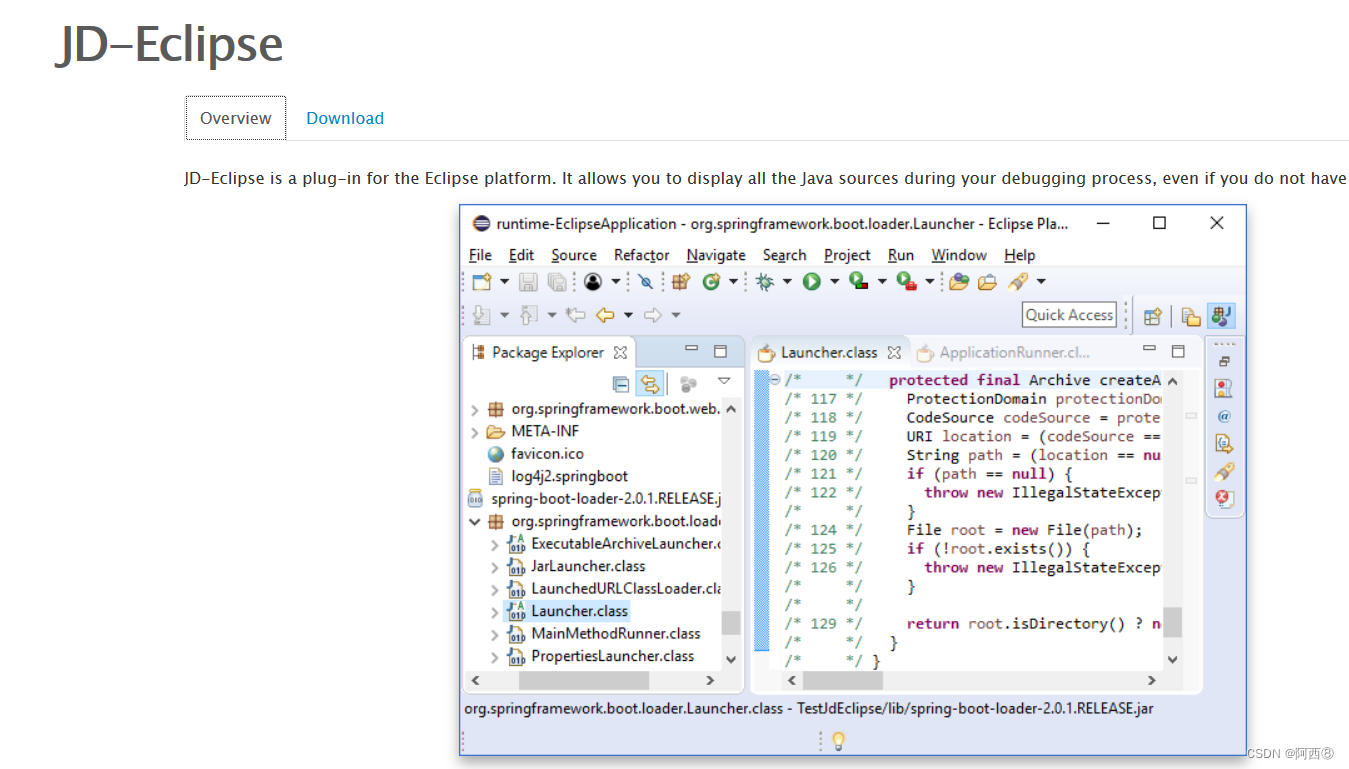Collapse the org.springframework.boot.loader package

476,520
